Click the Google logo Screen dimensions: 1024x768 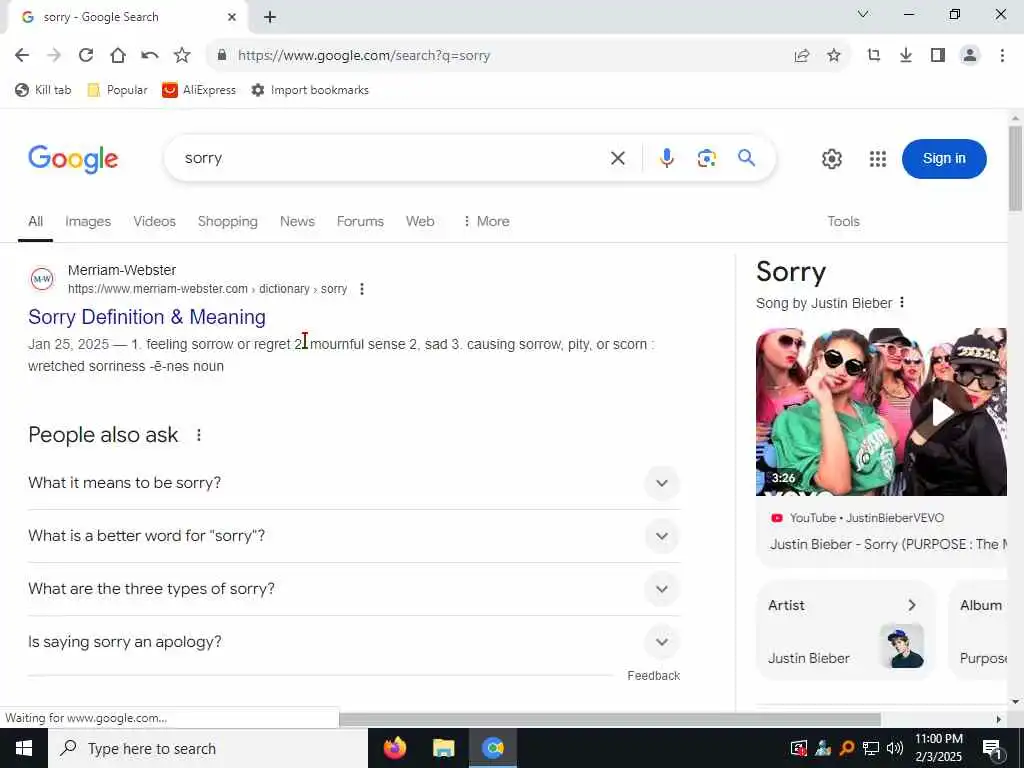[73, 159]
